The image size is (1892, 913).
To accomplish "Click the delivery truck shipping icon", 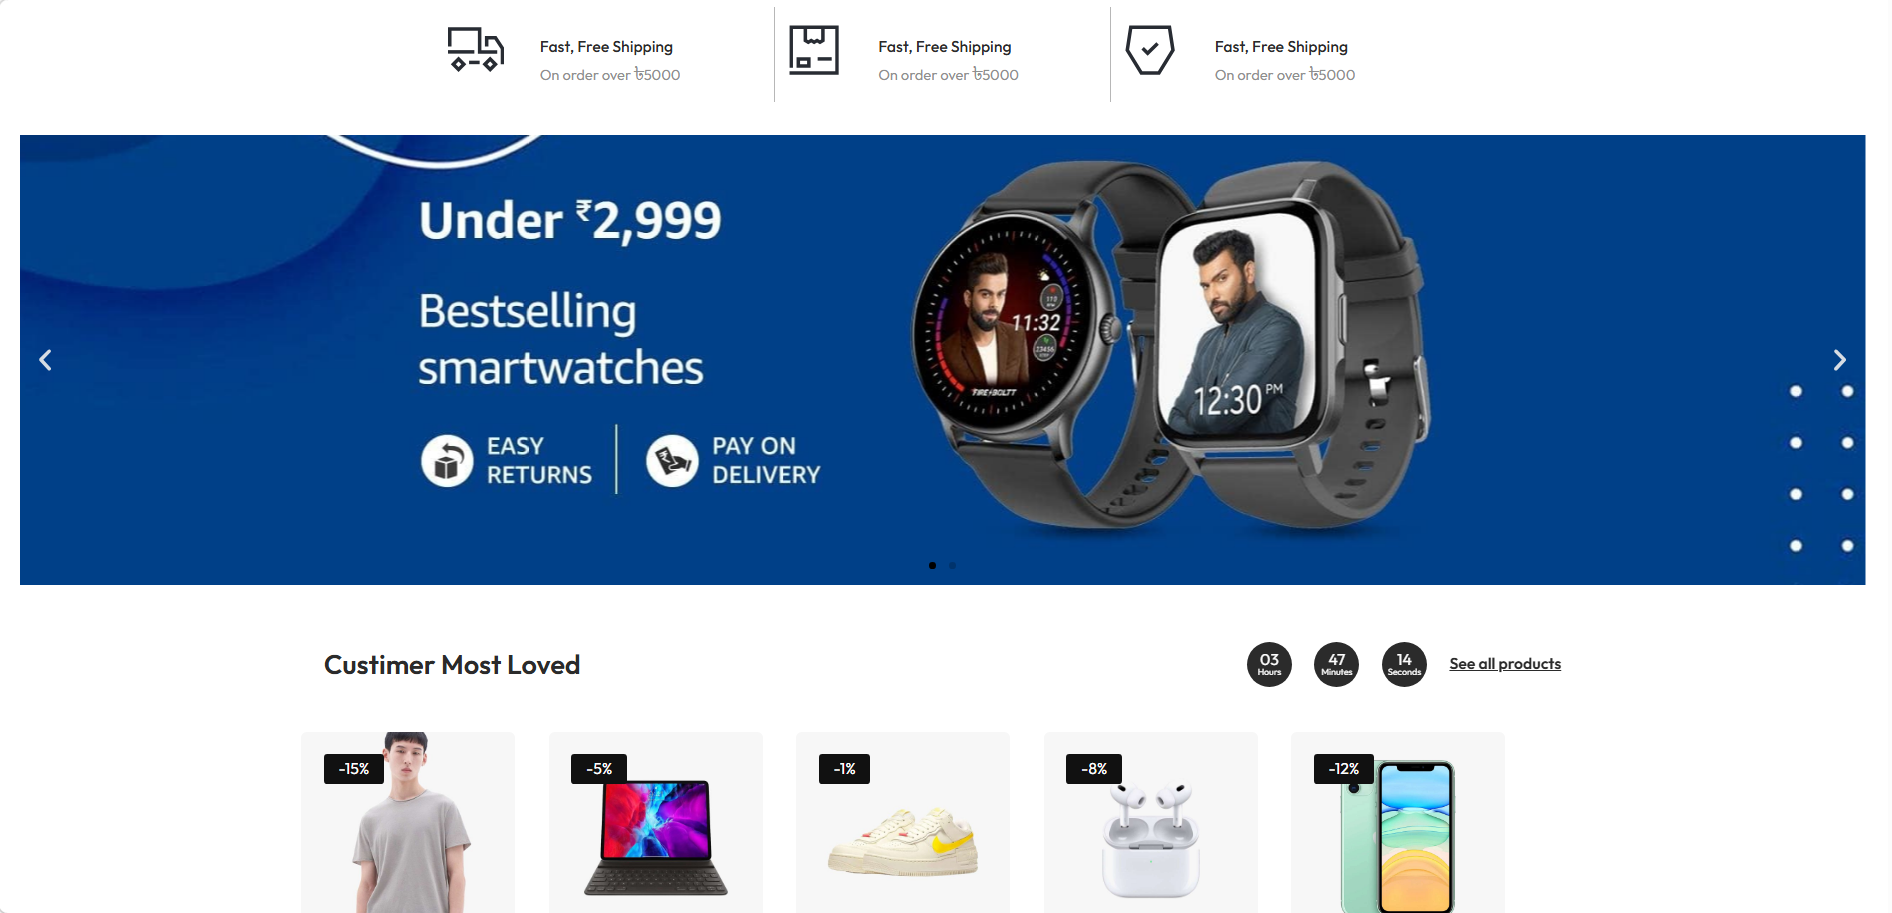I will (x=475, y=49).
